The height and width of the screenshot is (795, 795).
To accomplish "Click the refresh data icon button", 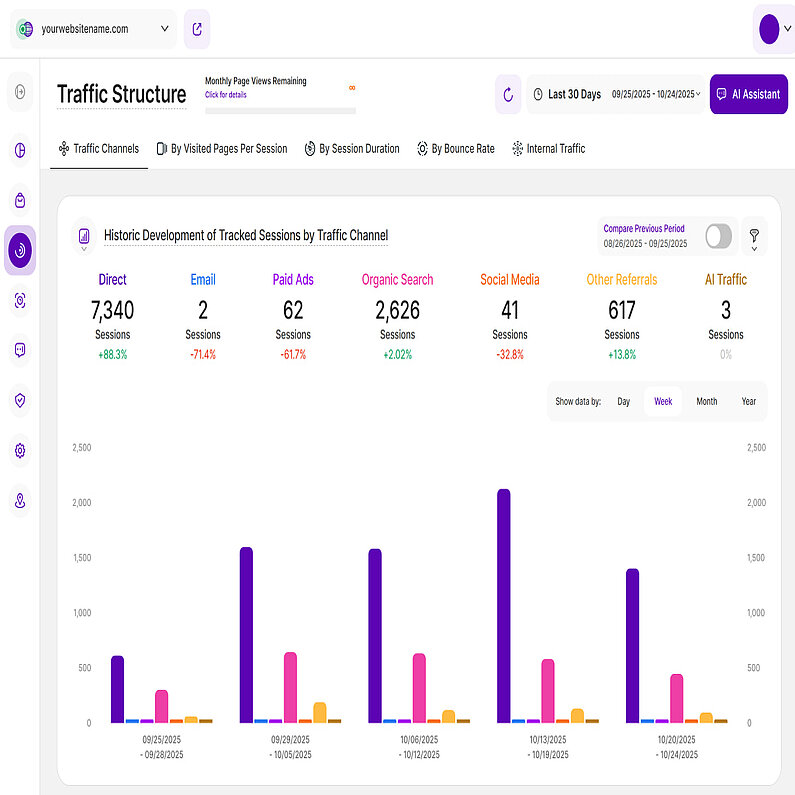I will pos(508,95).
